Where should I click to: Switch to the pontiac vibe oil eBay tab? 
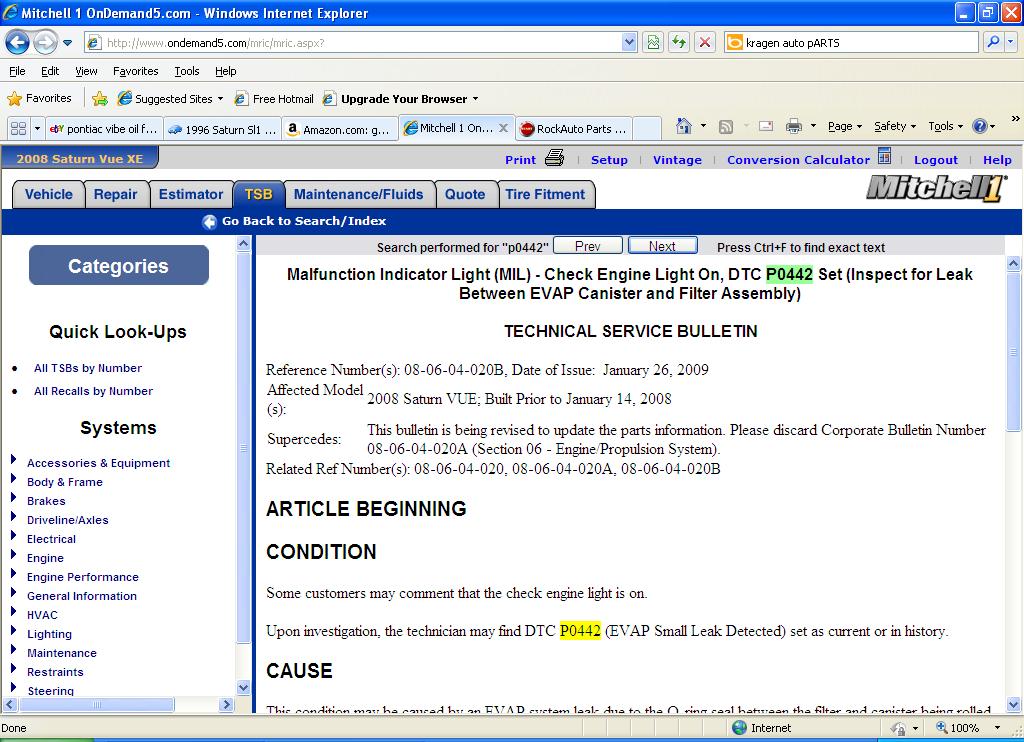pos(103,129)
